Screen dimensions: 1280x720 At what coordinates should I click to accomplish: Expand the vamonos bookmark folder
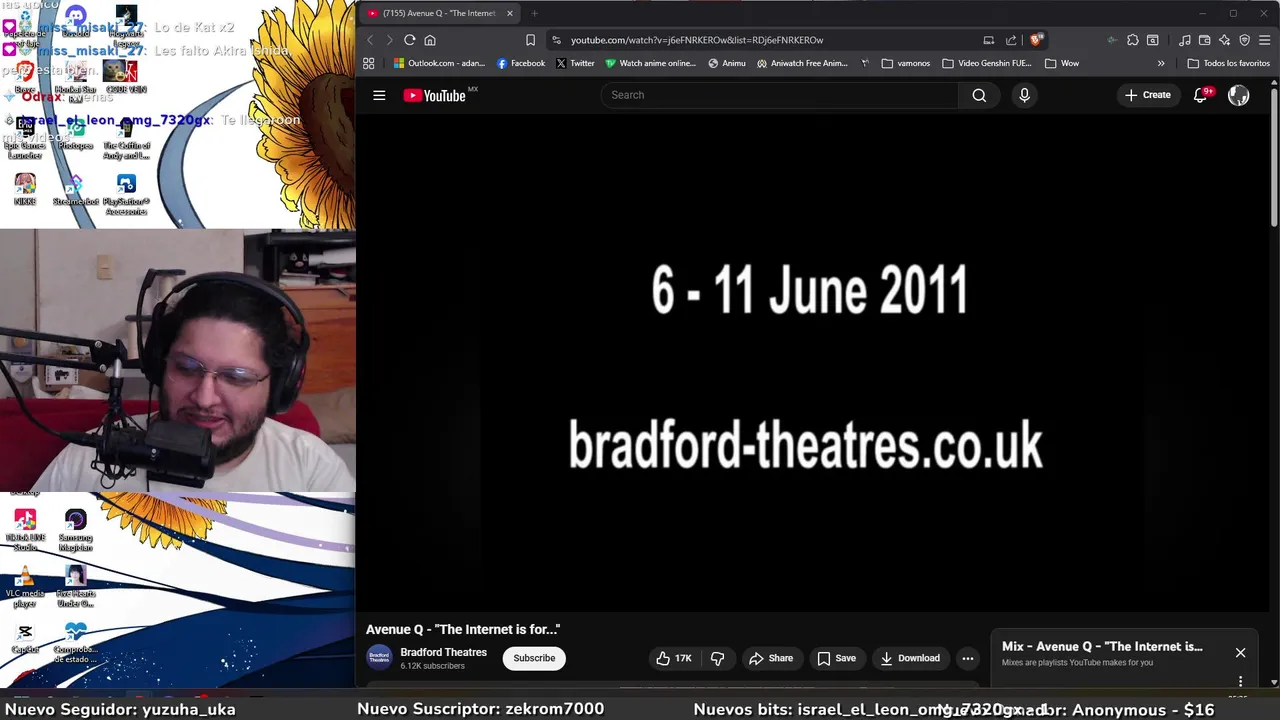pos(906,63)
